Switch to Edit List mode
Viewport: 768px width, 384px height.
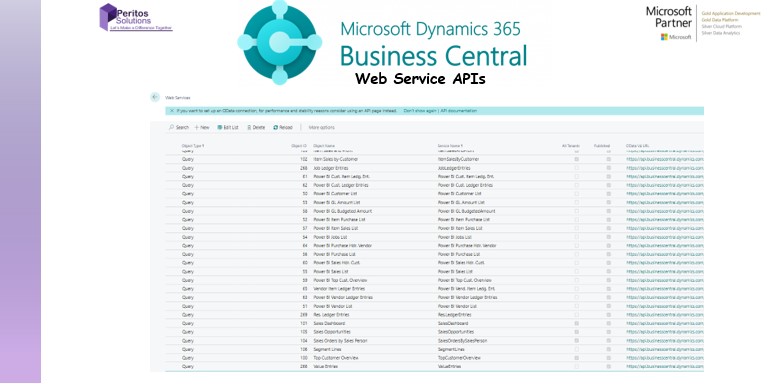228,127
